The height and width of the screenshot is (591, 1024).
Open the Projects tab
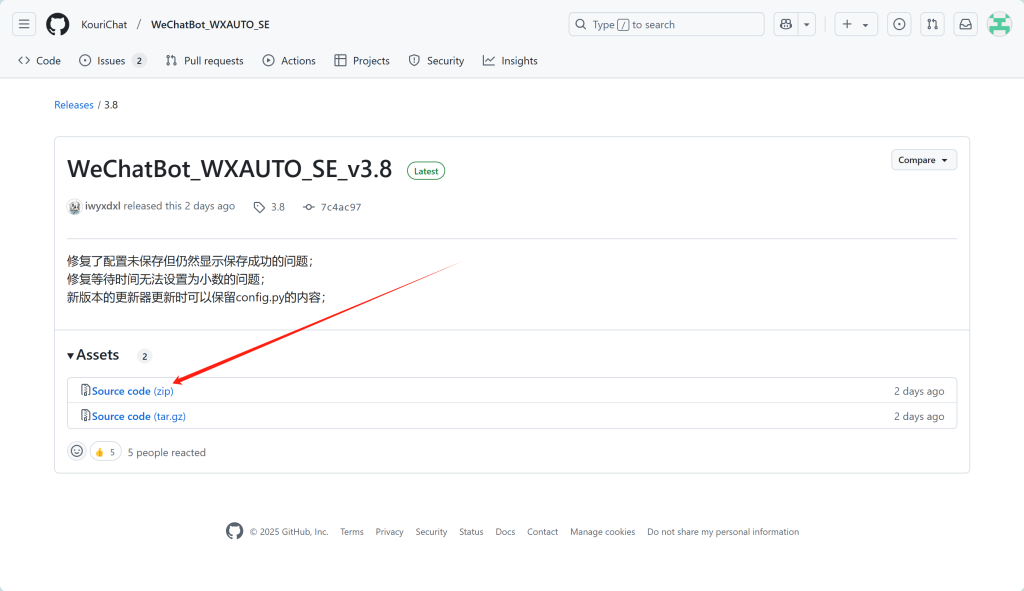(362, 61)
